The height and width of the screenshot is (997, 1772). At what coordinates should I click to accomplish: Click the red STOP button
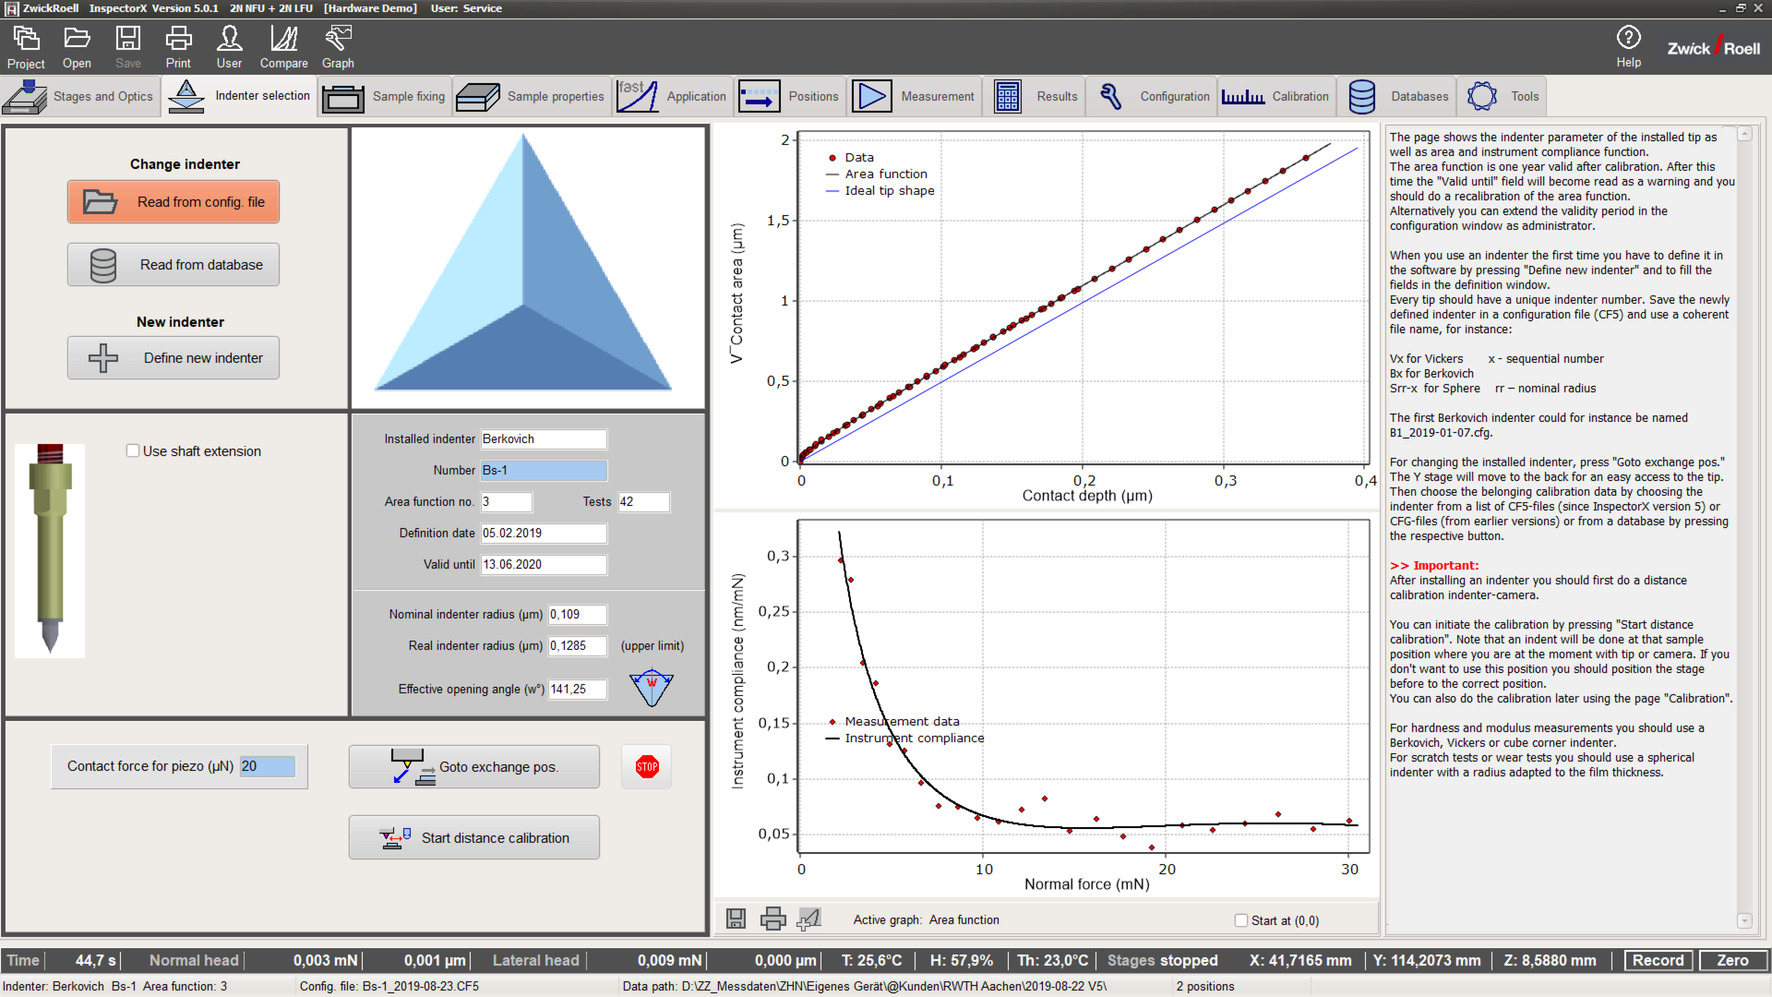click(x=647, y=767)
